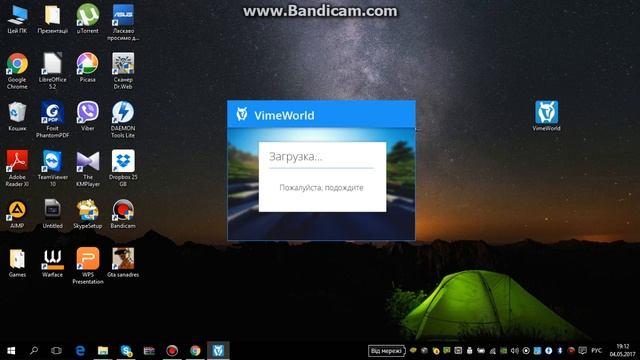Open File Explorer from the taskbar
Screen dimensions: 640x360
103,351
